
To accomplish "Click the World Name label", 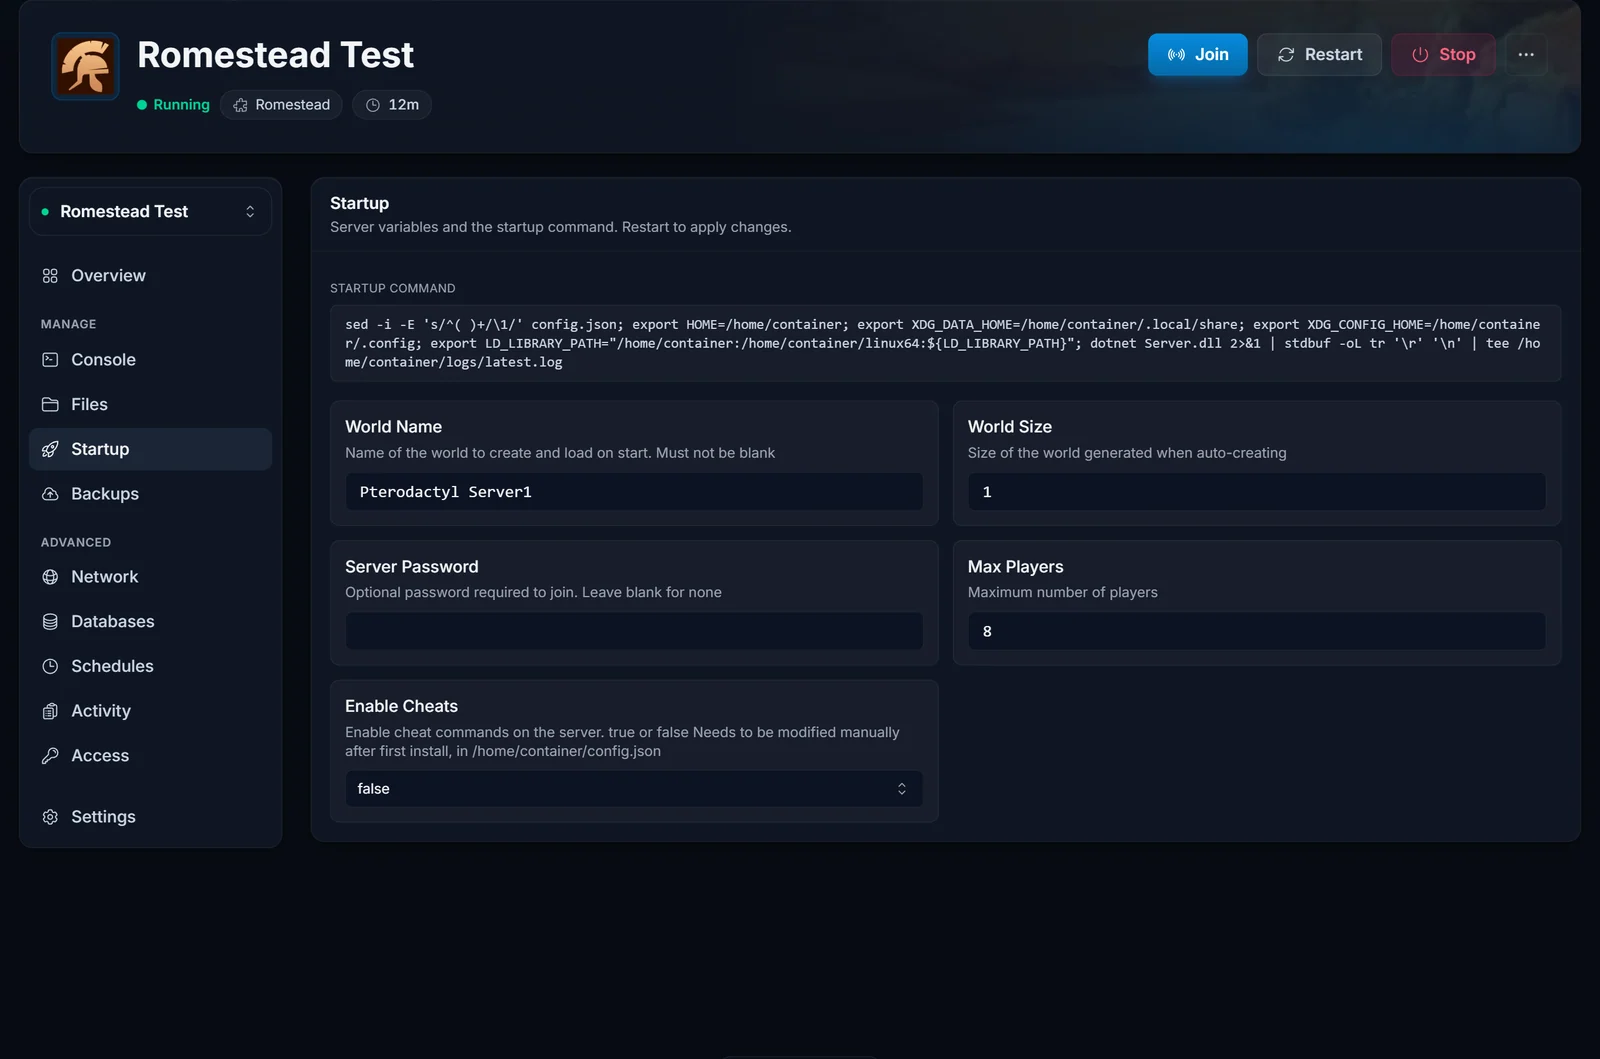I will [x=393, y=427].
